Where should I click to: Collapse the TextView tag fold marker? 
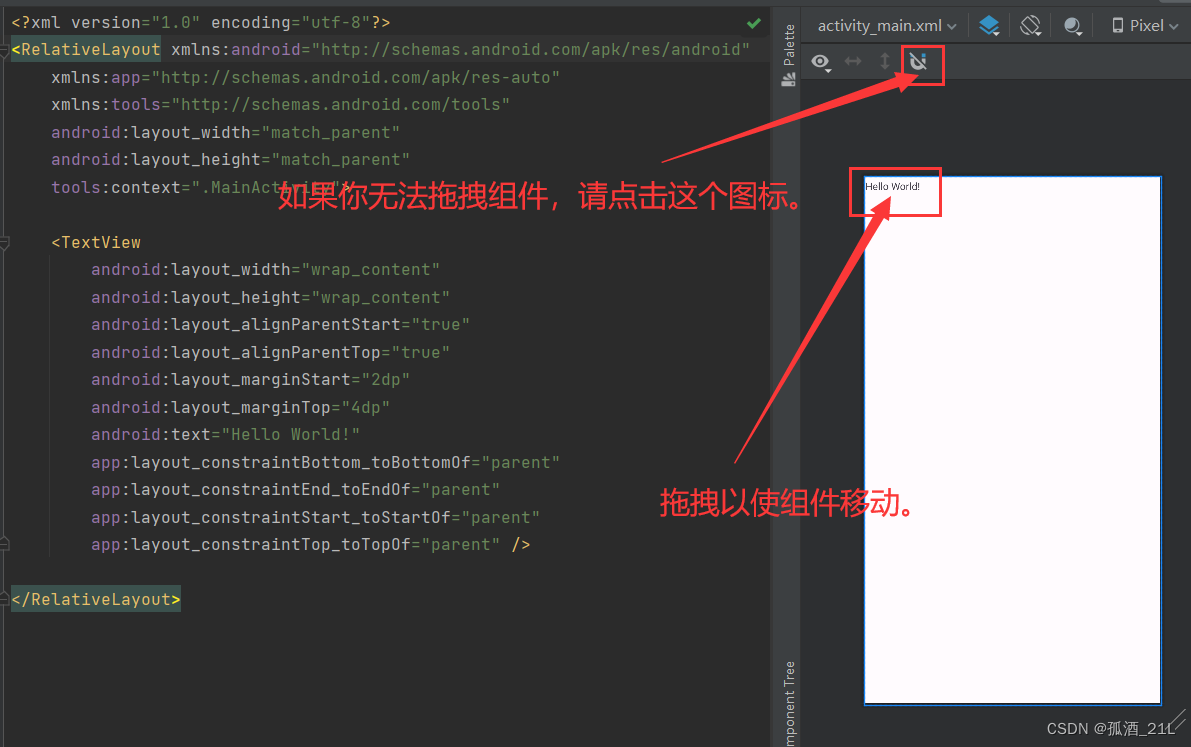point(5,243)
